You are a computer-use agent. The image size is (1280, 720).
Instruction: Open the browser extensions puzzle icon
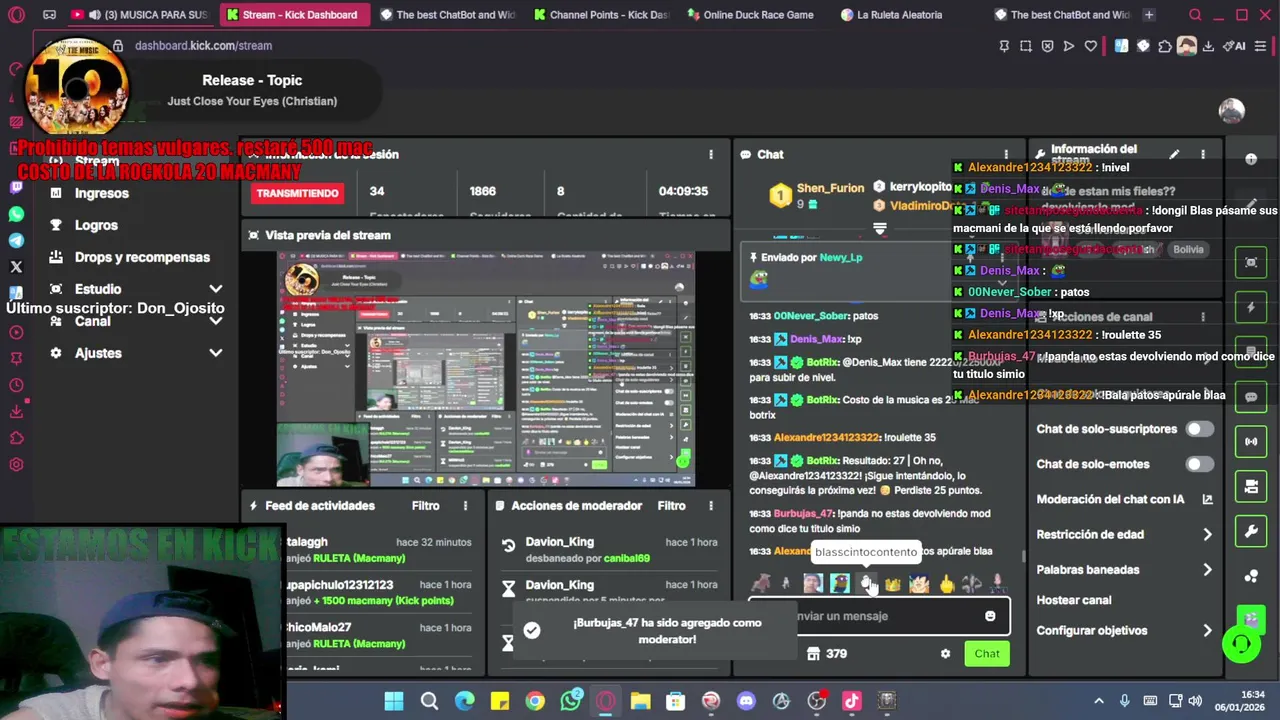point(1165,46)
